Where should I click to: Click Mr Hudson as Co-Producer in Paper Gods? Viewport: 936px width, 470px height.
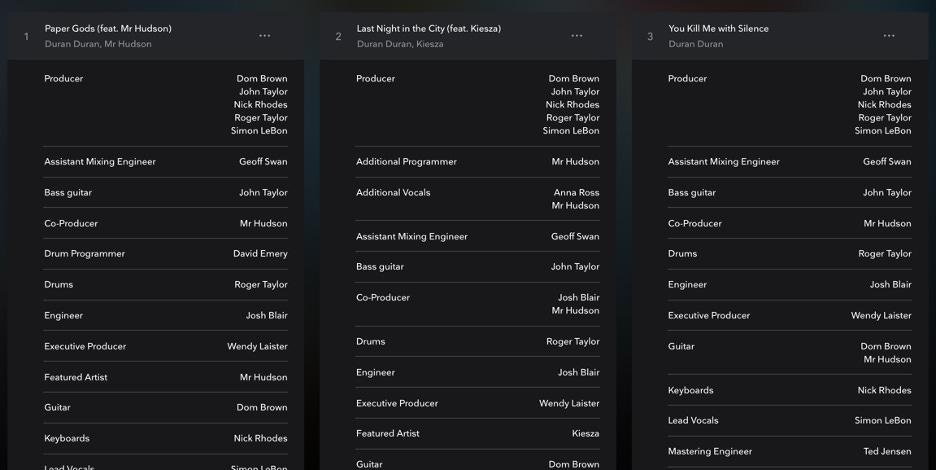pos(263,223)
